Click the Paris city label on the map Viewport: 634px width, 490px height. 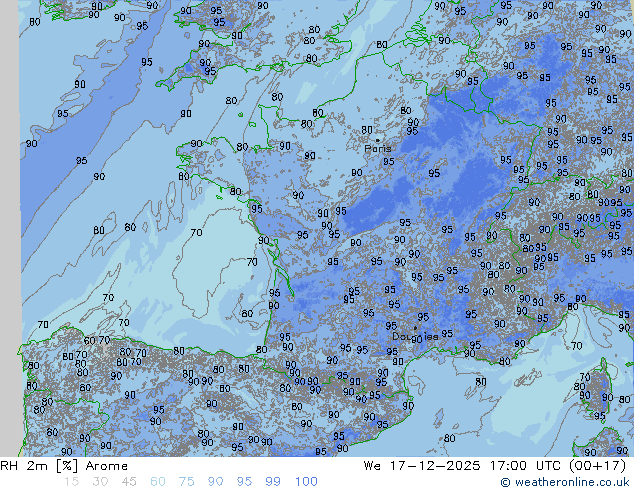coord(378,149)
